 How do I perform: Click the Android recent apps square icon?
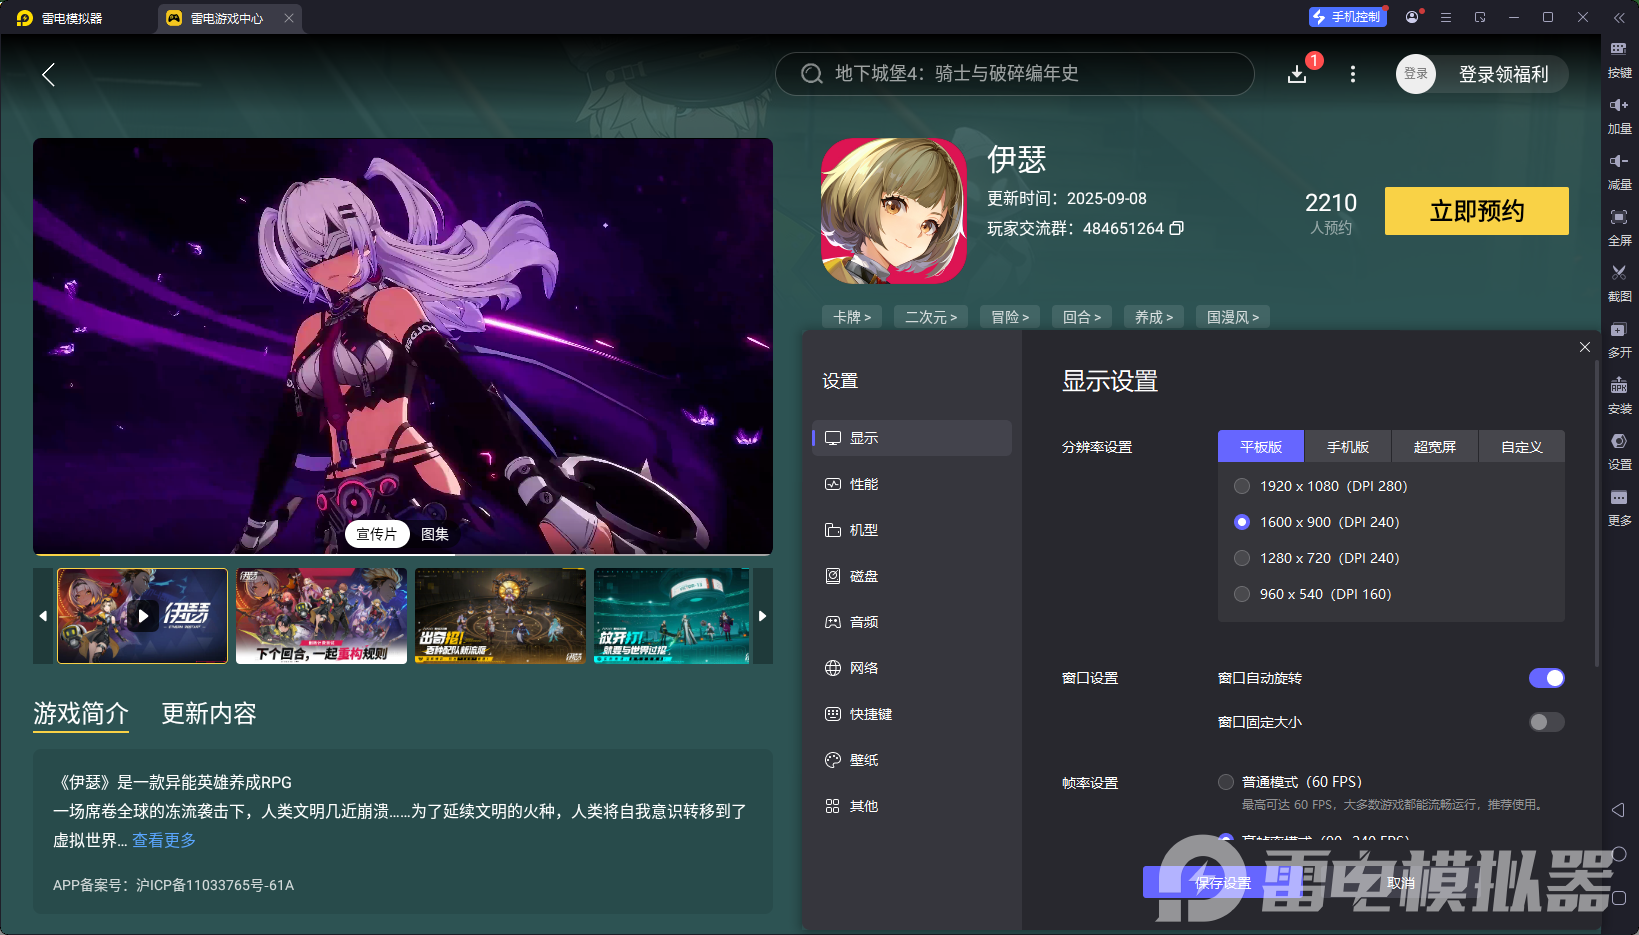pyautogui.click(x=1619, y=898)
